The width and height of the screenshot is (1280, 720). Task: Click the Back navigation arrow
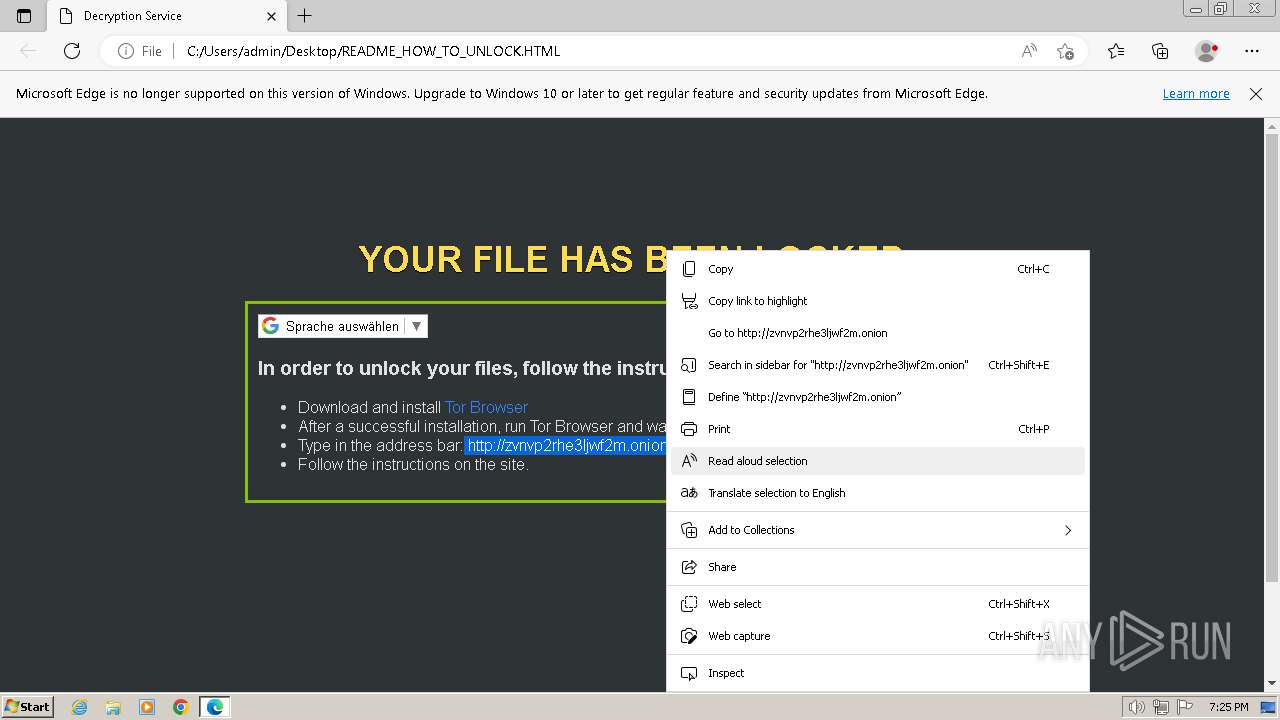pos(28,51)
